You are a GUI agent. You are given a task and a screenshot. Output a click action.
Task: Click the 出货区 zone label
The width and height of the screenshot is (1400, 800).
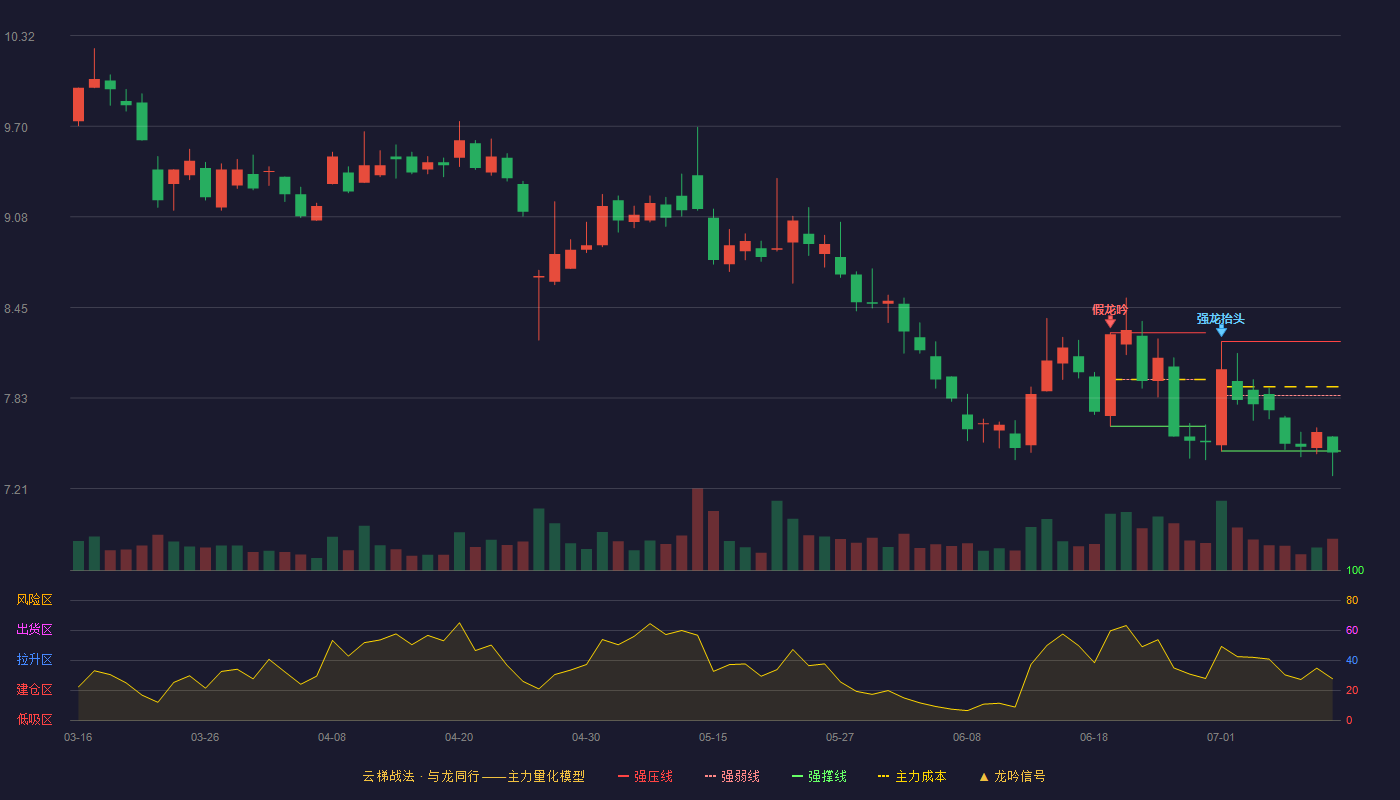34,630
